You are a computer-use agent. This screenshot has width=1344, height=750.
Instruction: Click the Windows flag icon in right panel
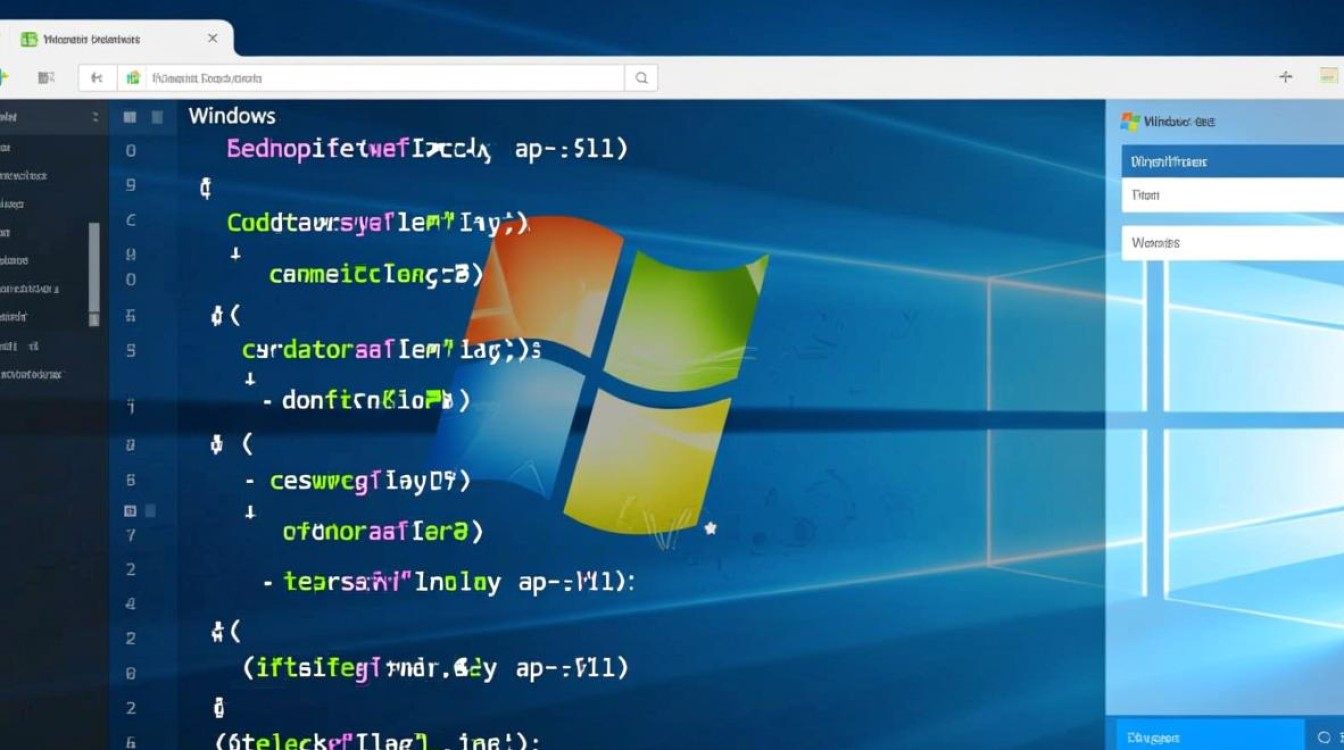click(x=1130, y=121)
